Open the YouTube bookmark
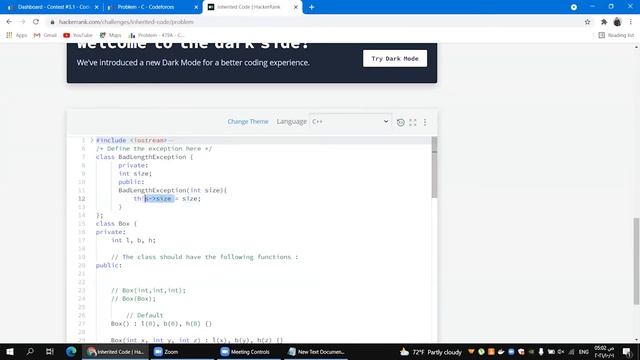This screenshot has width=640, height=360. pyautogui.click(x=78, y=35)
